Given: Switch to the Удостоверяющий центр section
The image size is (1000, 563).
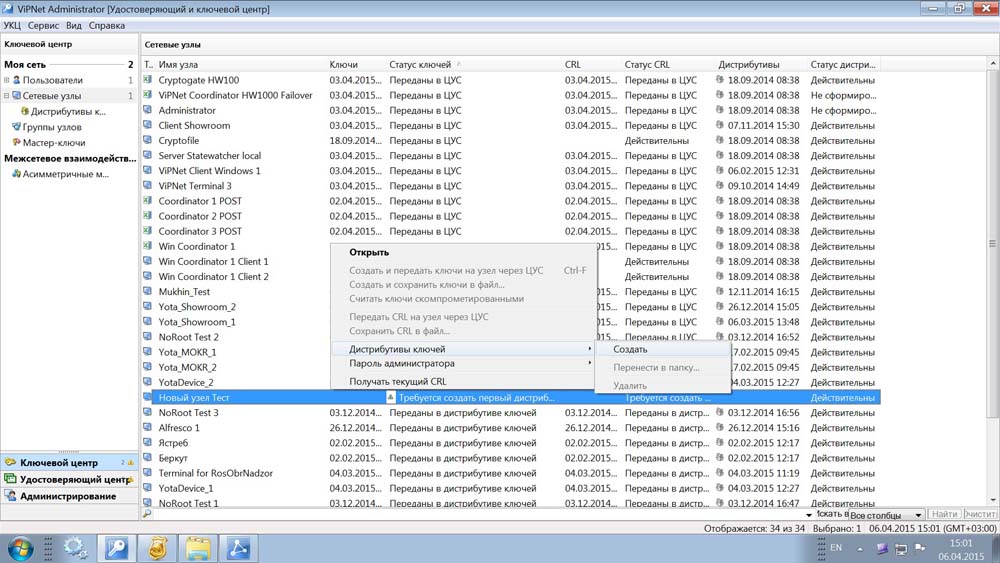Looking at the screenshot, I should click(x=69, y=479).
